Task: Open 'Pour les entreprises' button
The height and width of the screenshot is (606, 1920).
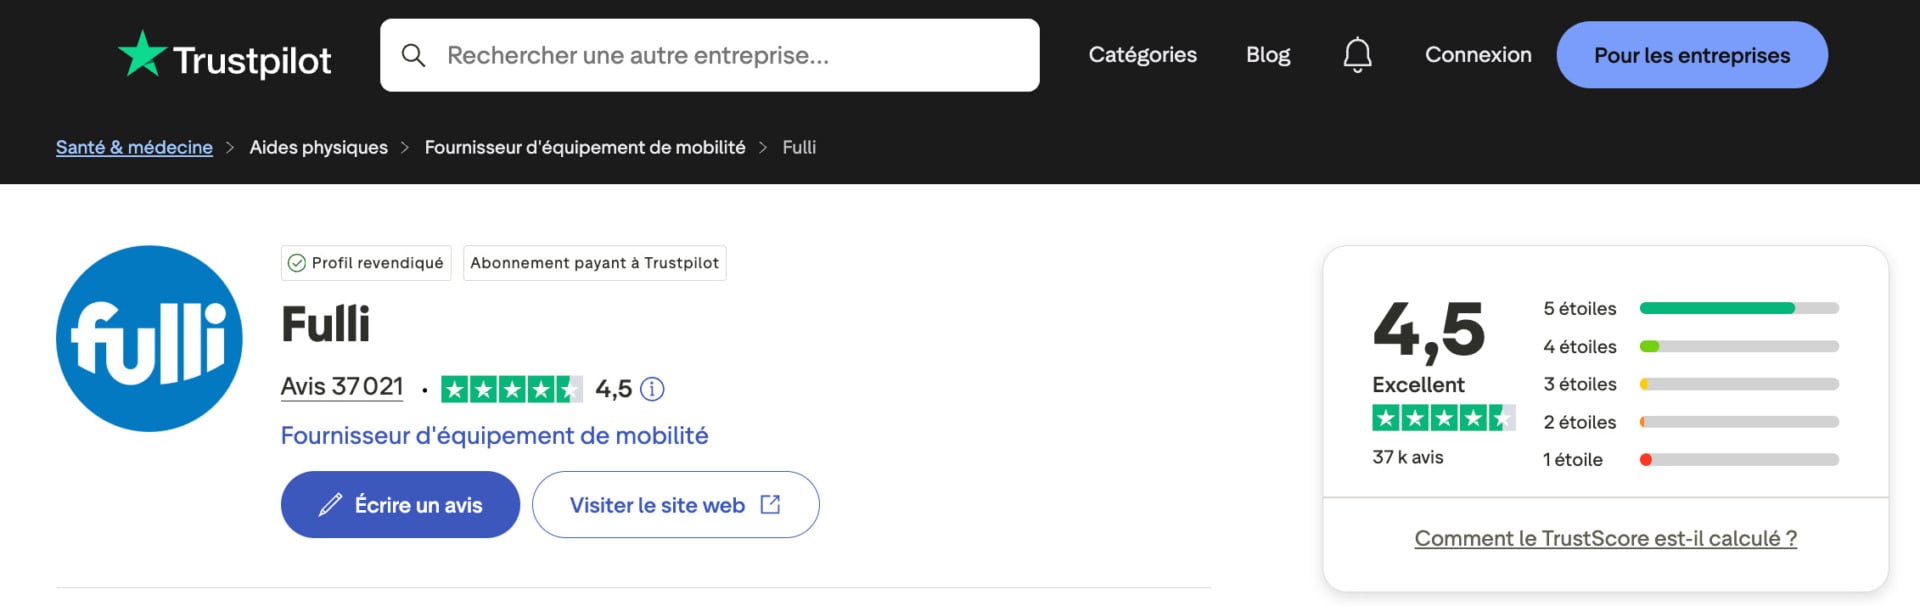Action: coord(1692,55)
